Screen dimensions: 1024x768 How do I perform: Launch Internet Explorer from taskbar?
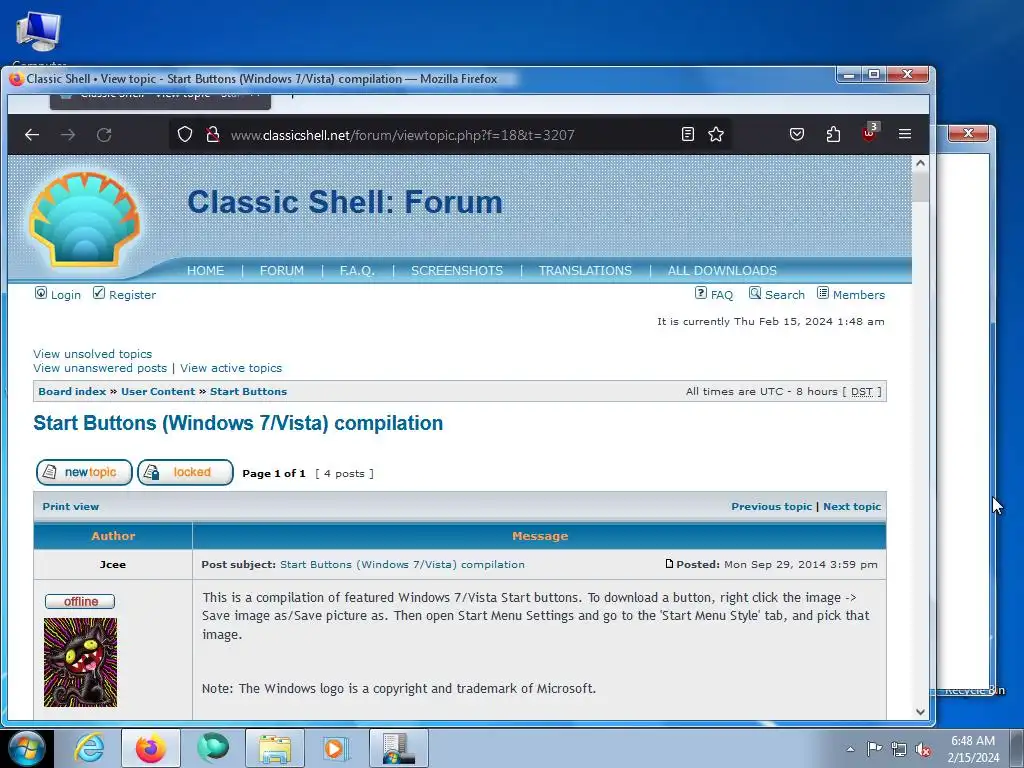(x=88, y=748)
